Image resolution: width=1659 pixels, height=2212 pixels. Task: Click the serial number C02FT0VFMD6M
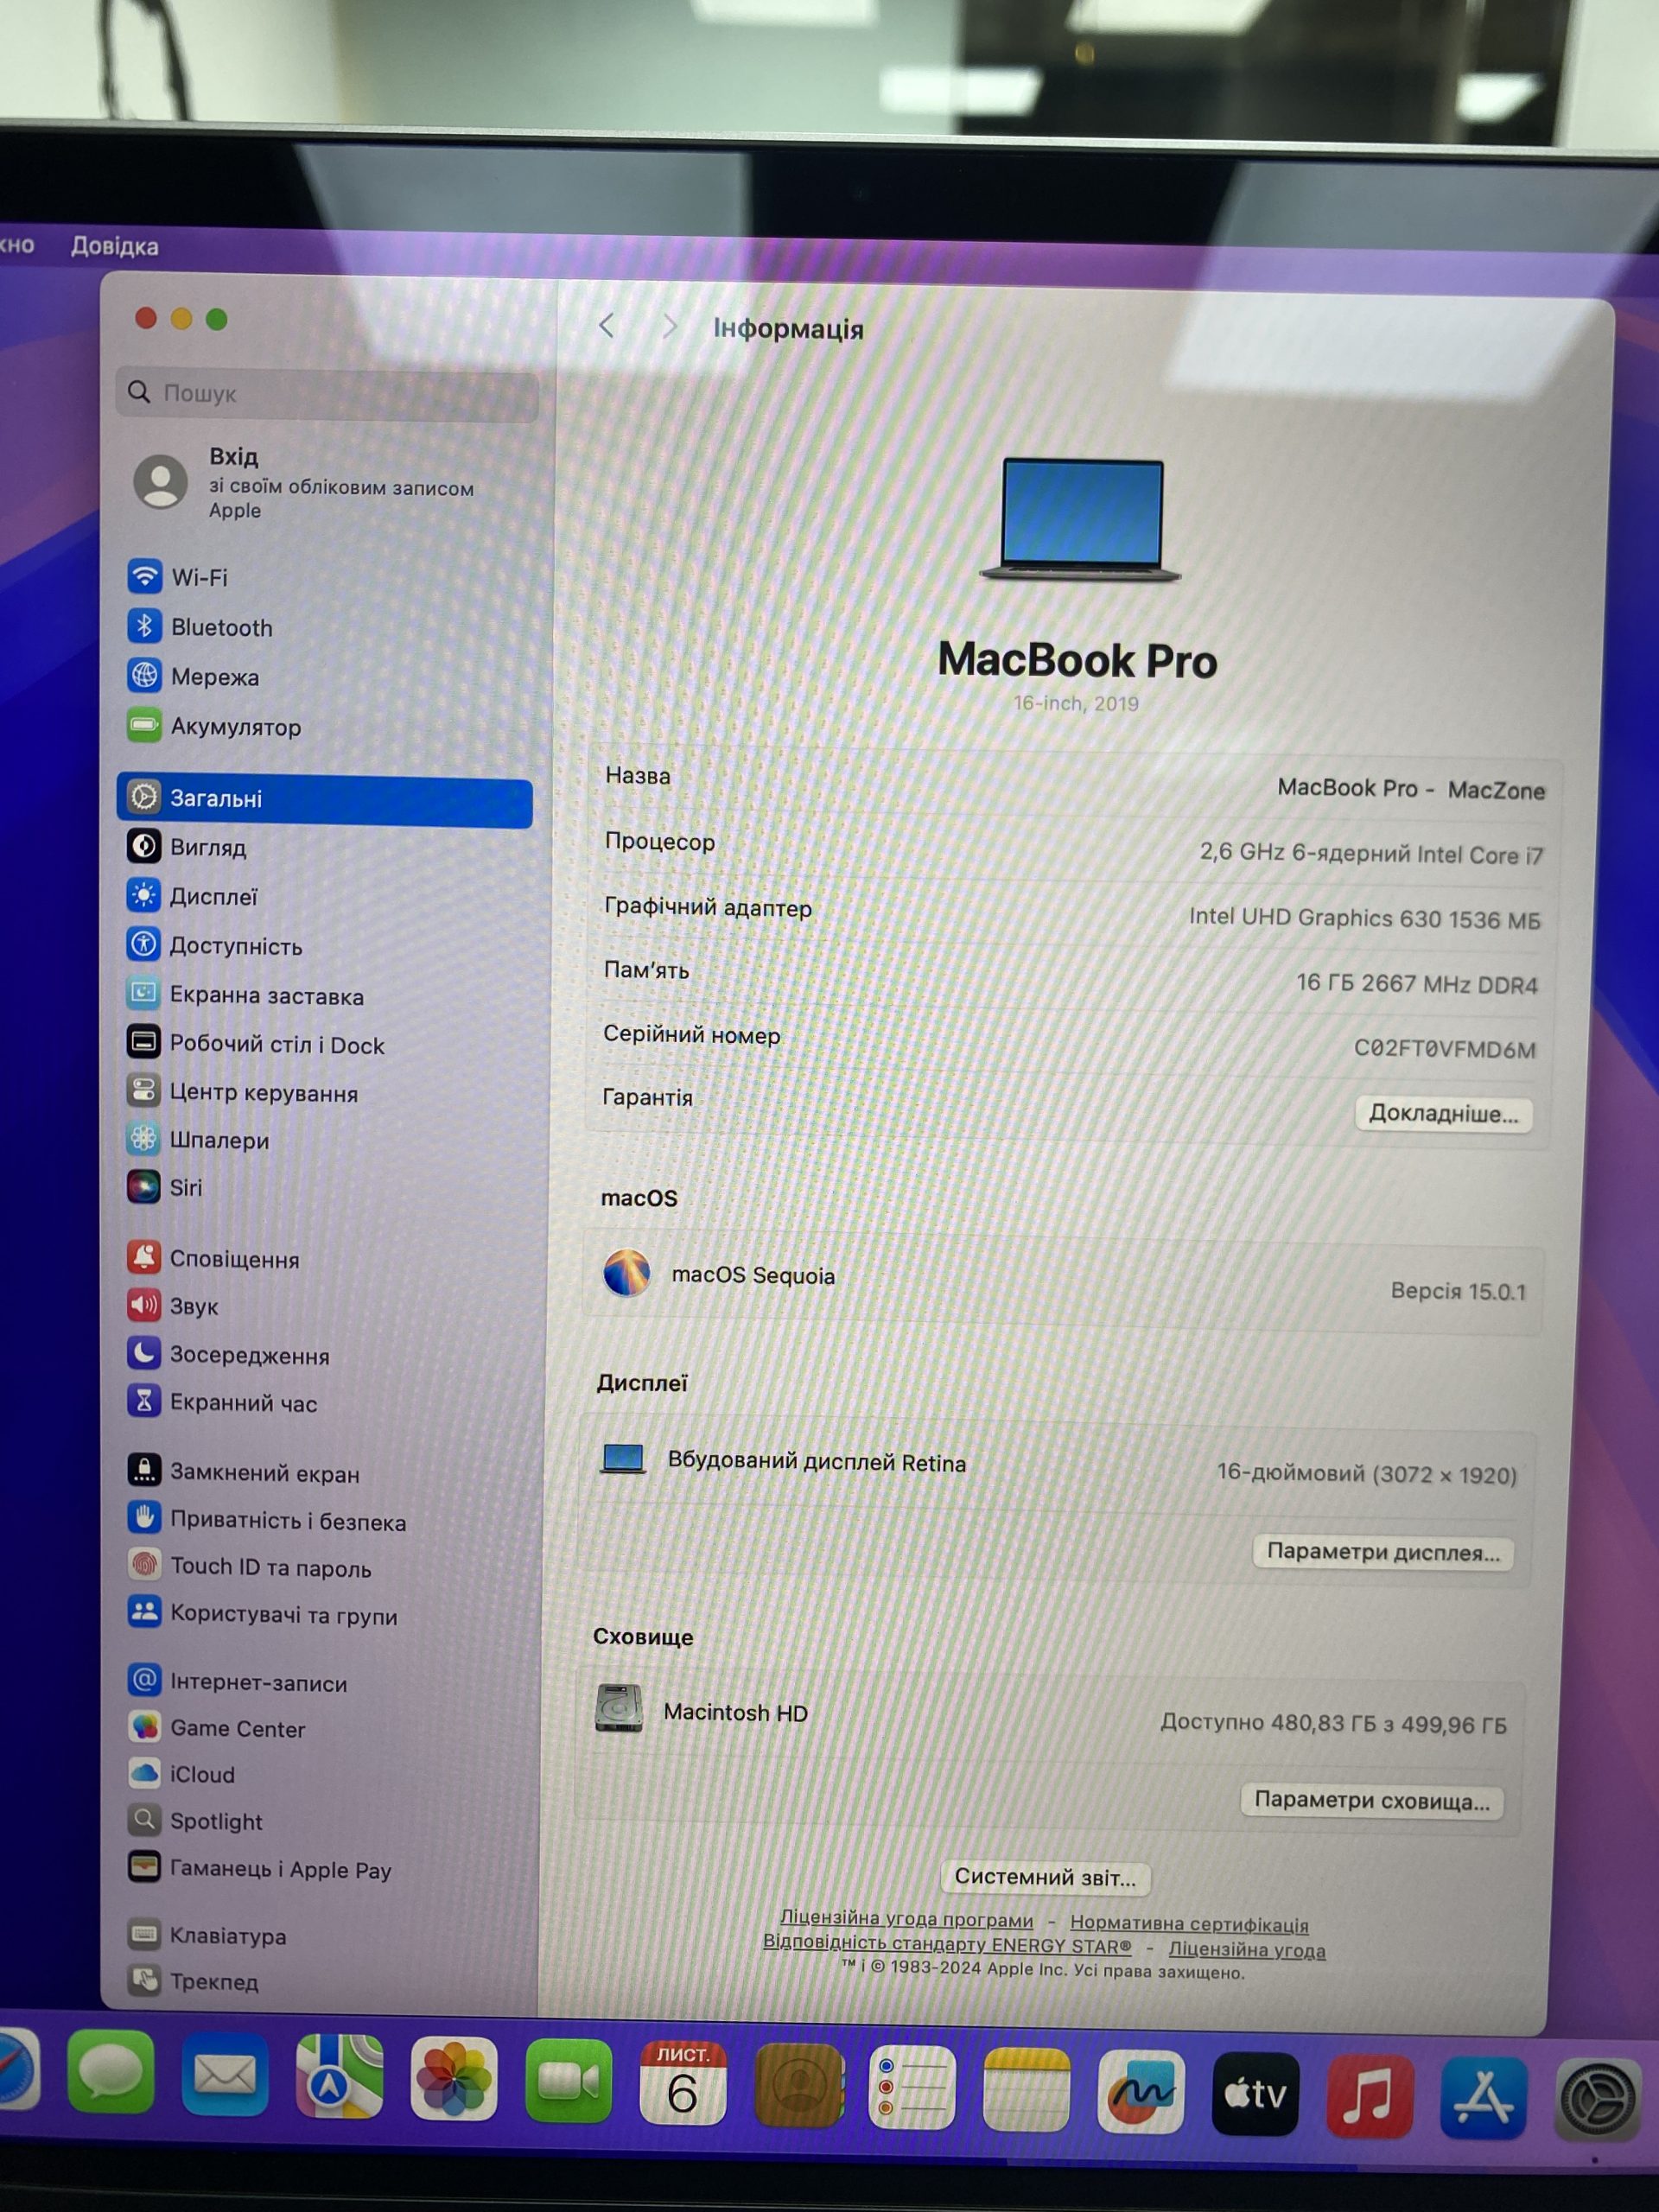point(1444,1048)
